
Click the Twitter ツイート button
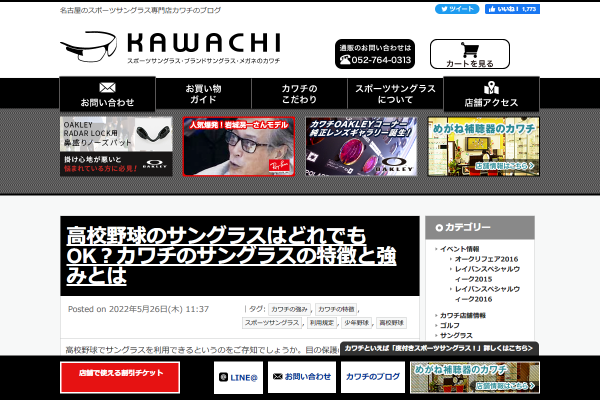(457, 9)
